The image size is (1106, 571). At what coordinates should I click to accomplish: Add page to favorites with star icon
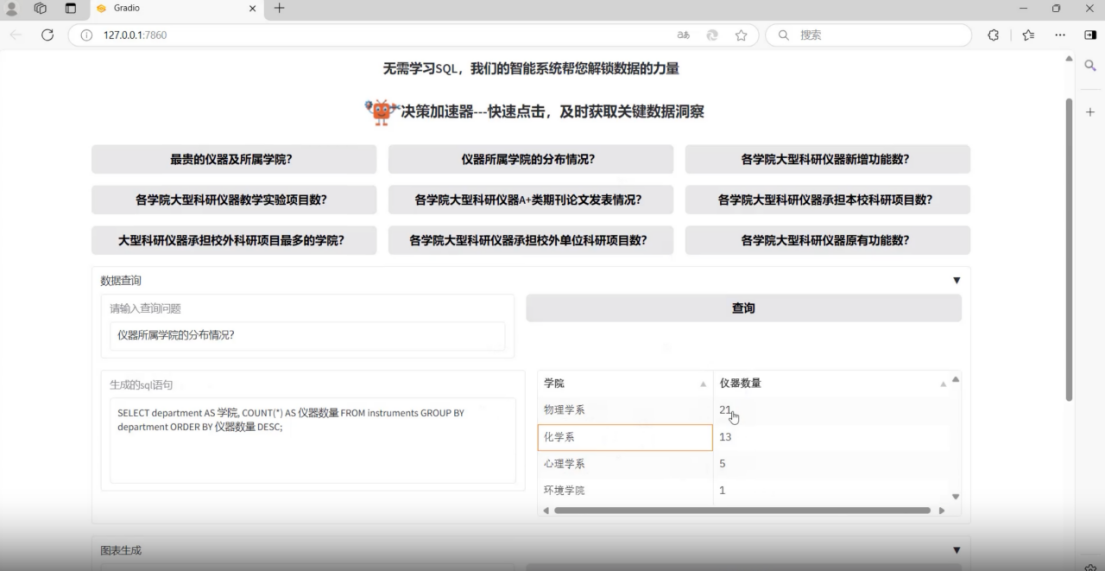pos(741,35)
